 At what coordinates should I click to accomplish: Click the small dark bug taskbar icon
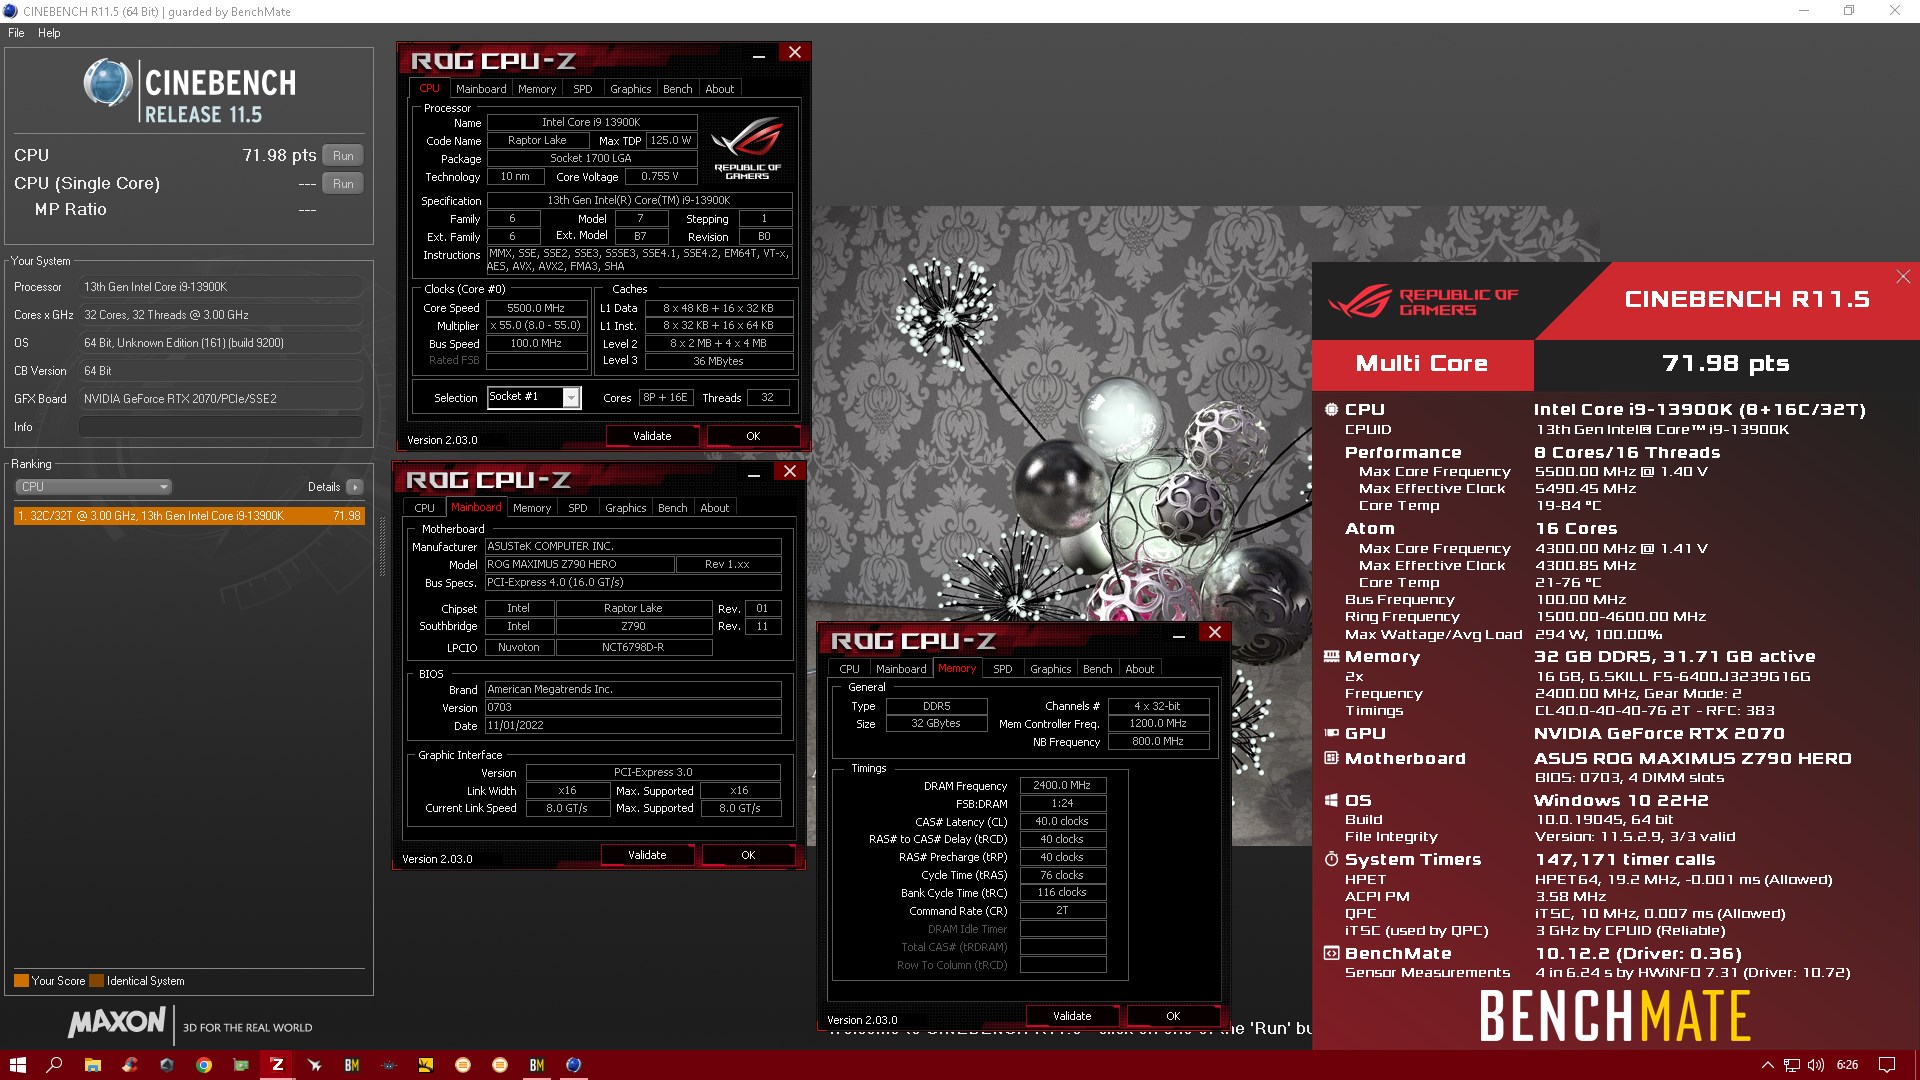(388, 1065)
